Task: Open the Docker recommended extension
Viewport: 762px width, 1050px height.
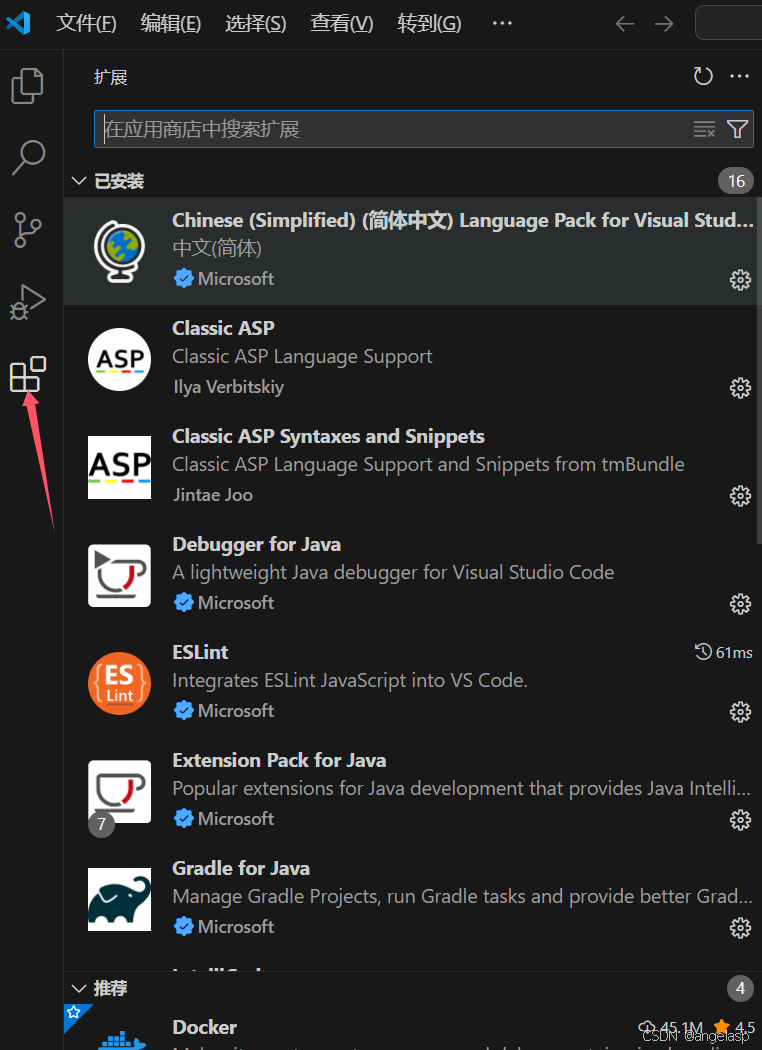Action: coord(205,1027)
